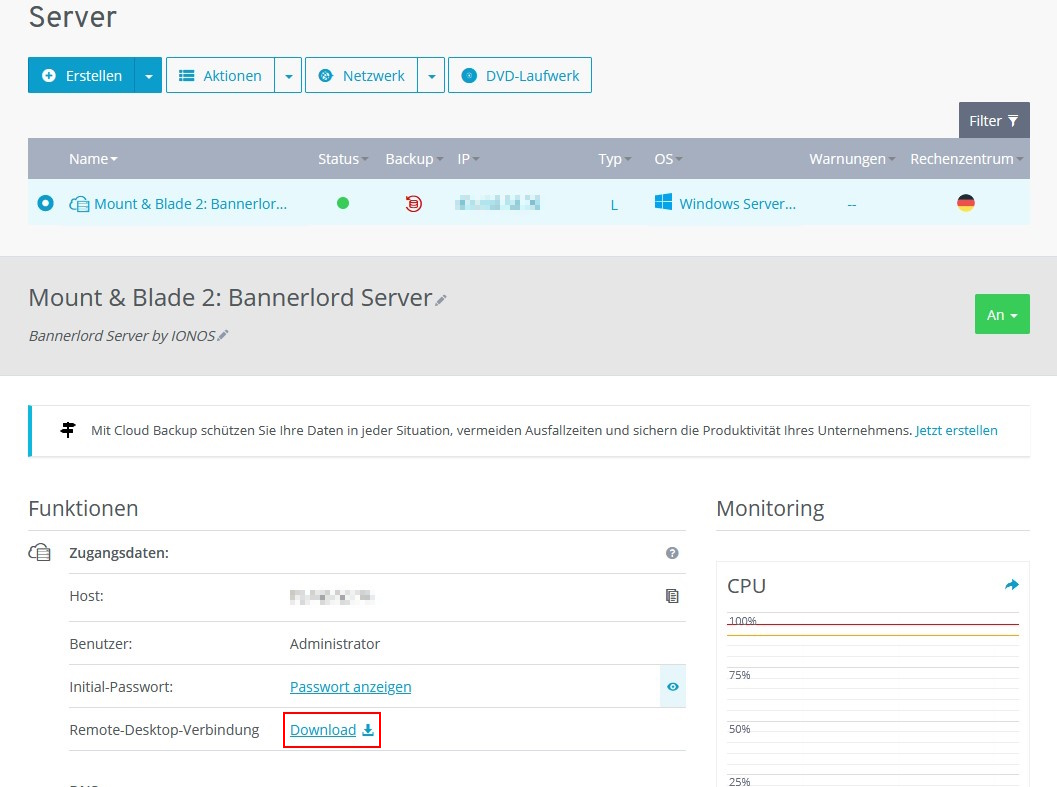Click the Zugangsdaten server icon

[40, 552]
